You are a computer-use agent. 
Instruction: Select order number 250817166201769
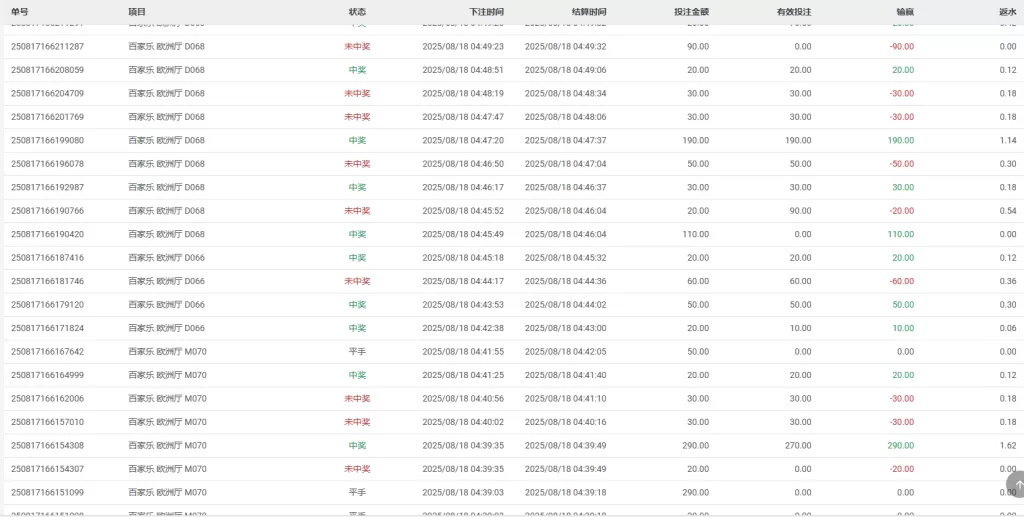pyautogui.click(x=47, y=117)
